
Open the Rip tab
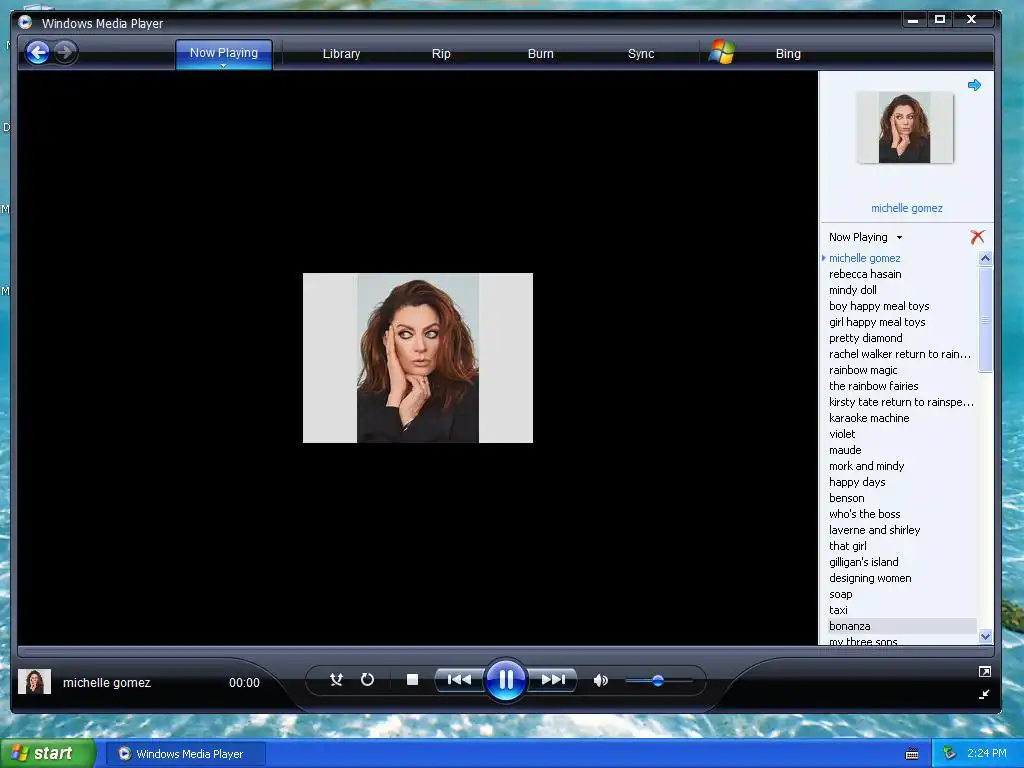(x=441, y=54)
